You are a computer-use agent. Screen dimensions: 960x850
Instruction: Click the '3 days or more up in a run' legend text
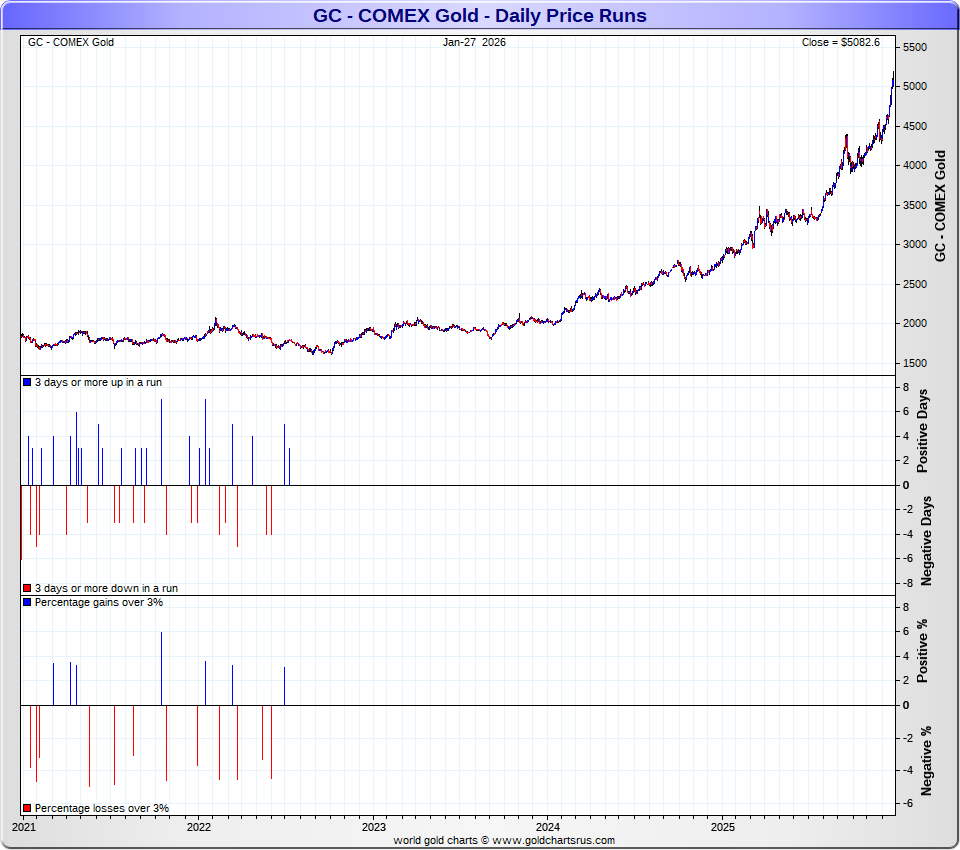point(99,382)
